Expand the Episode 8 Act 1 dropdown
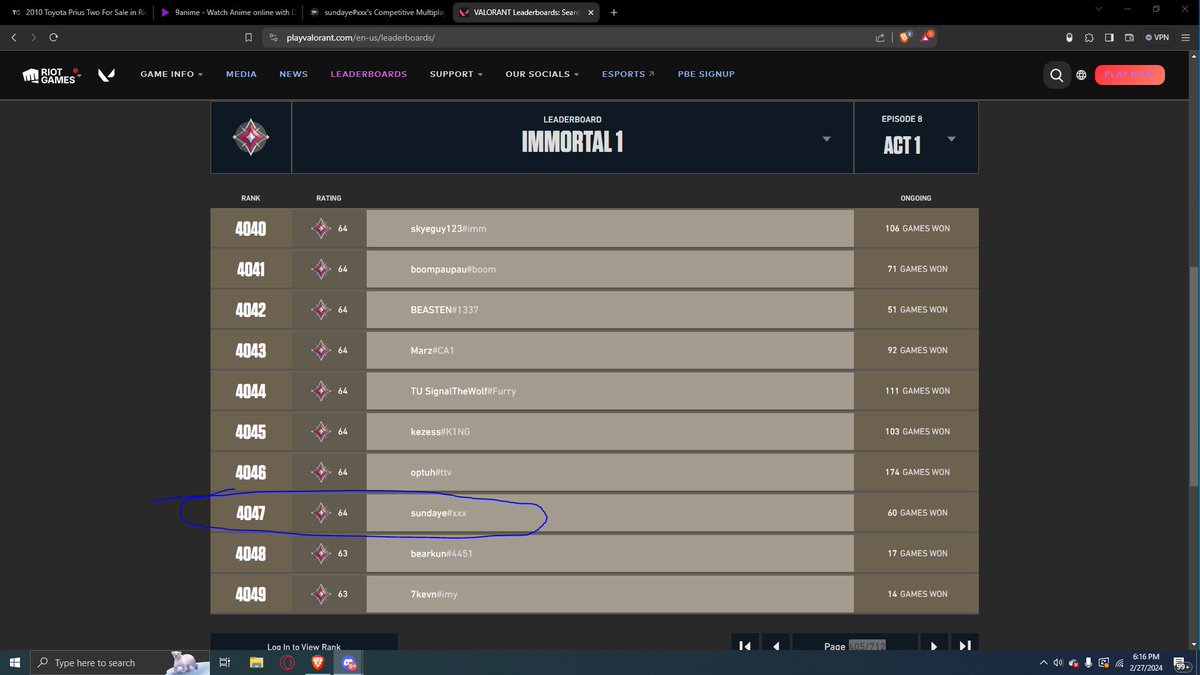The width and height of the screenshot is (1200, 675). coord(951,139)
